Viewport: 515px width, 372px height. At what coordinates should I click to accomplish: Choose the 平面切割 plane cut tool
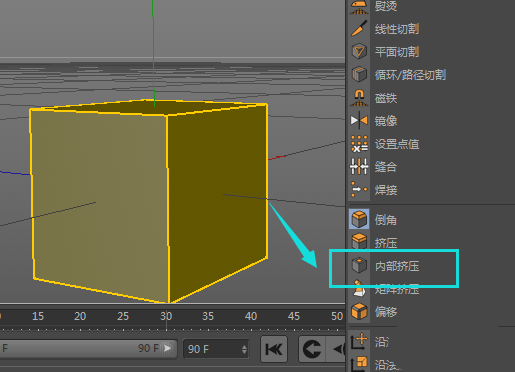click(385, 52)
